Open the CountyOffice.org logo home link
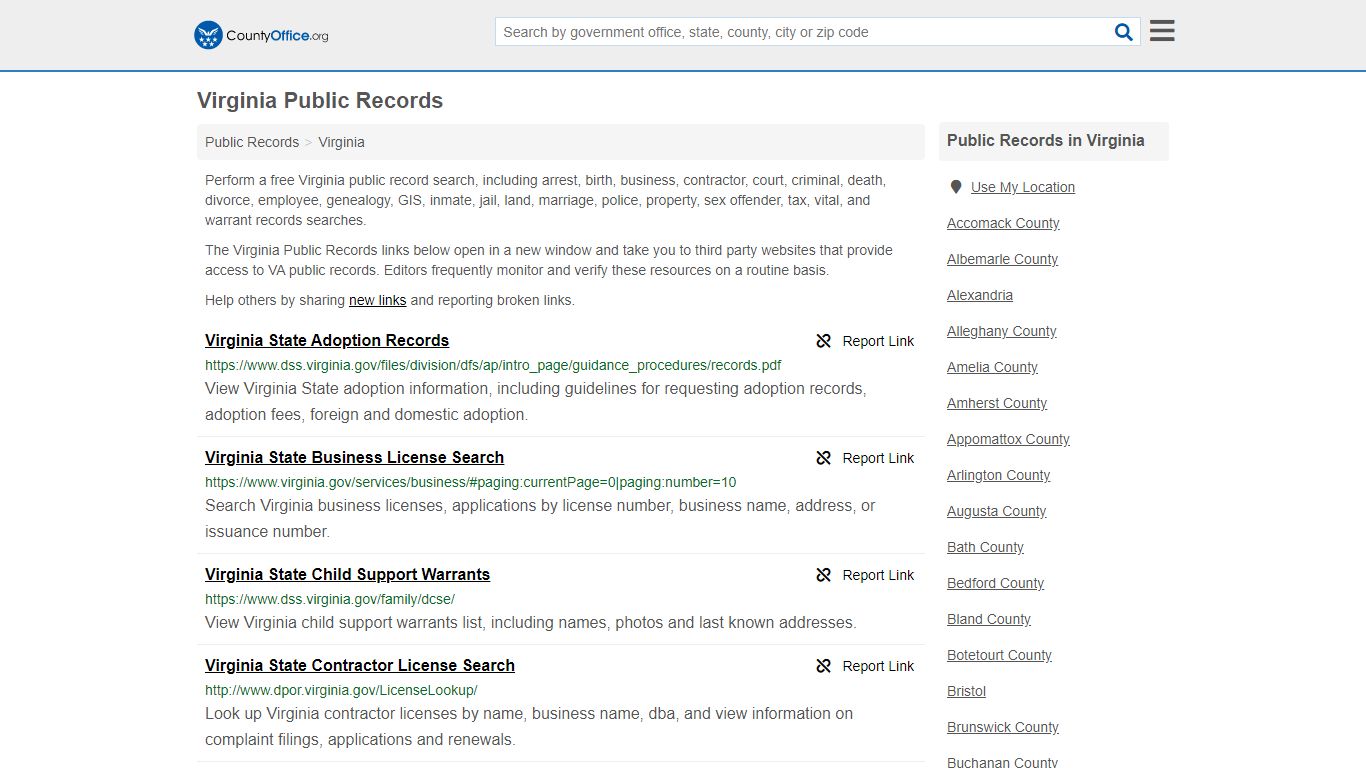 [x=261, y=35]
